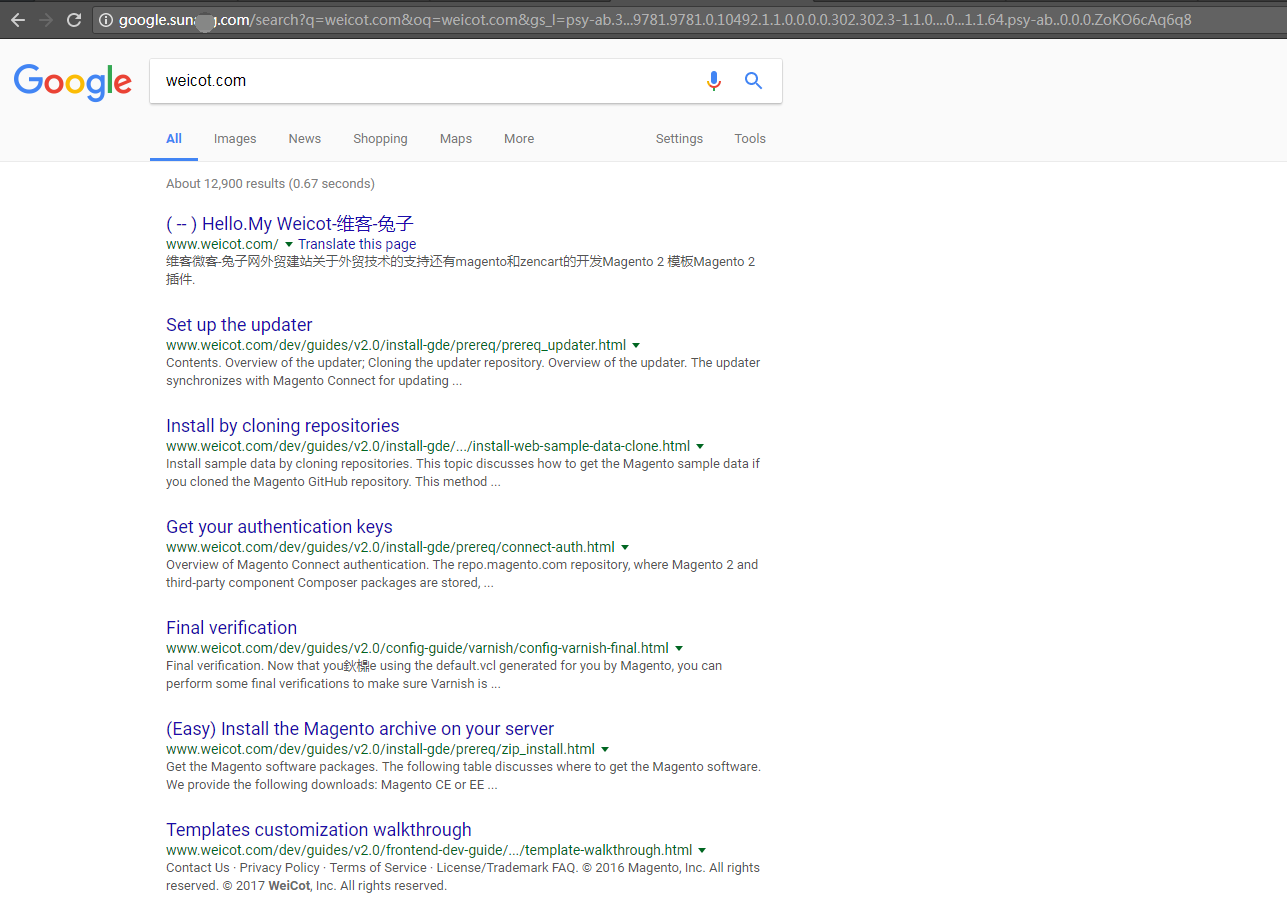Select the All results tab
The image size is (1287, 904).
[174, 139]
